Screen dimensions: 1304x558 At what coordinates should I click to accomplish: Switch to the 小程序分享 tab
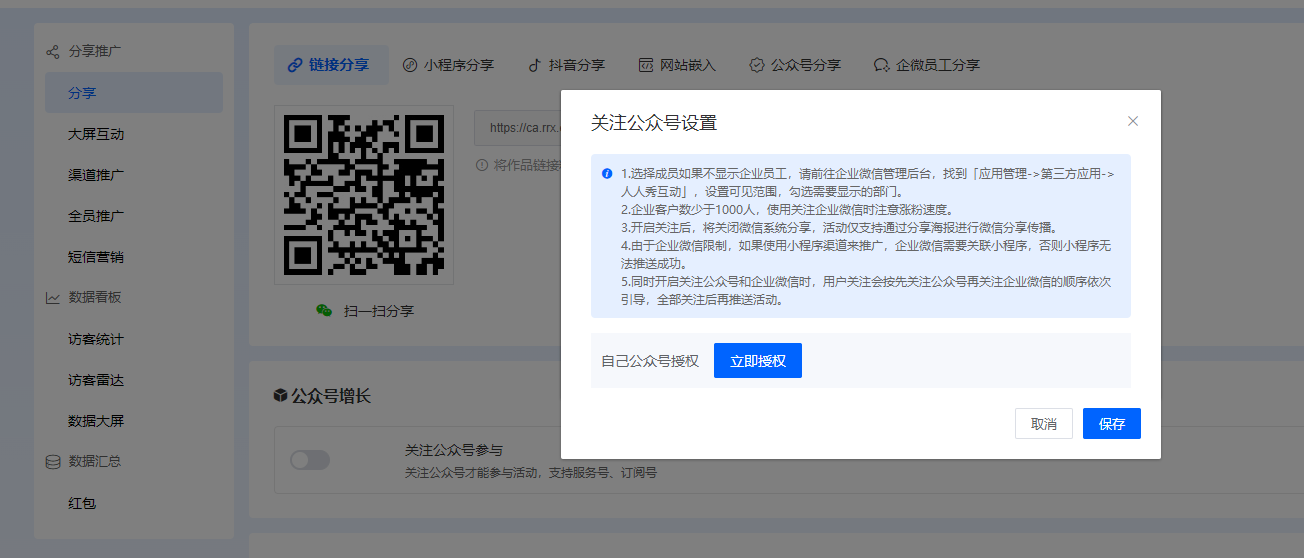[x=448, y=65]
